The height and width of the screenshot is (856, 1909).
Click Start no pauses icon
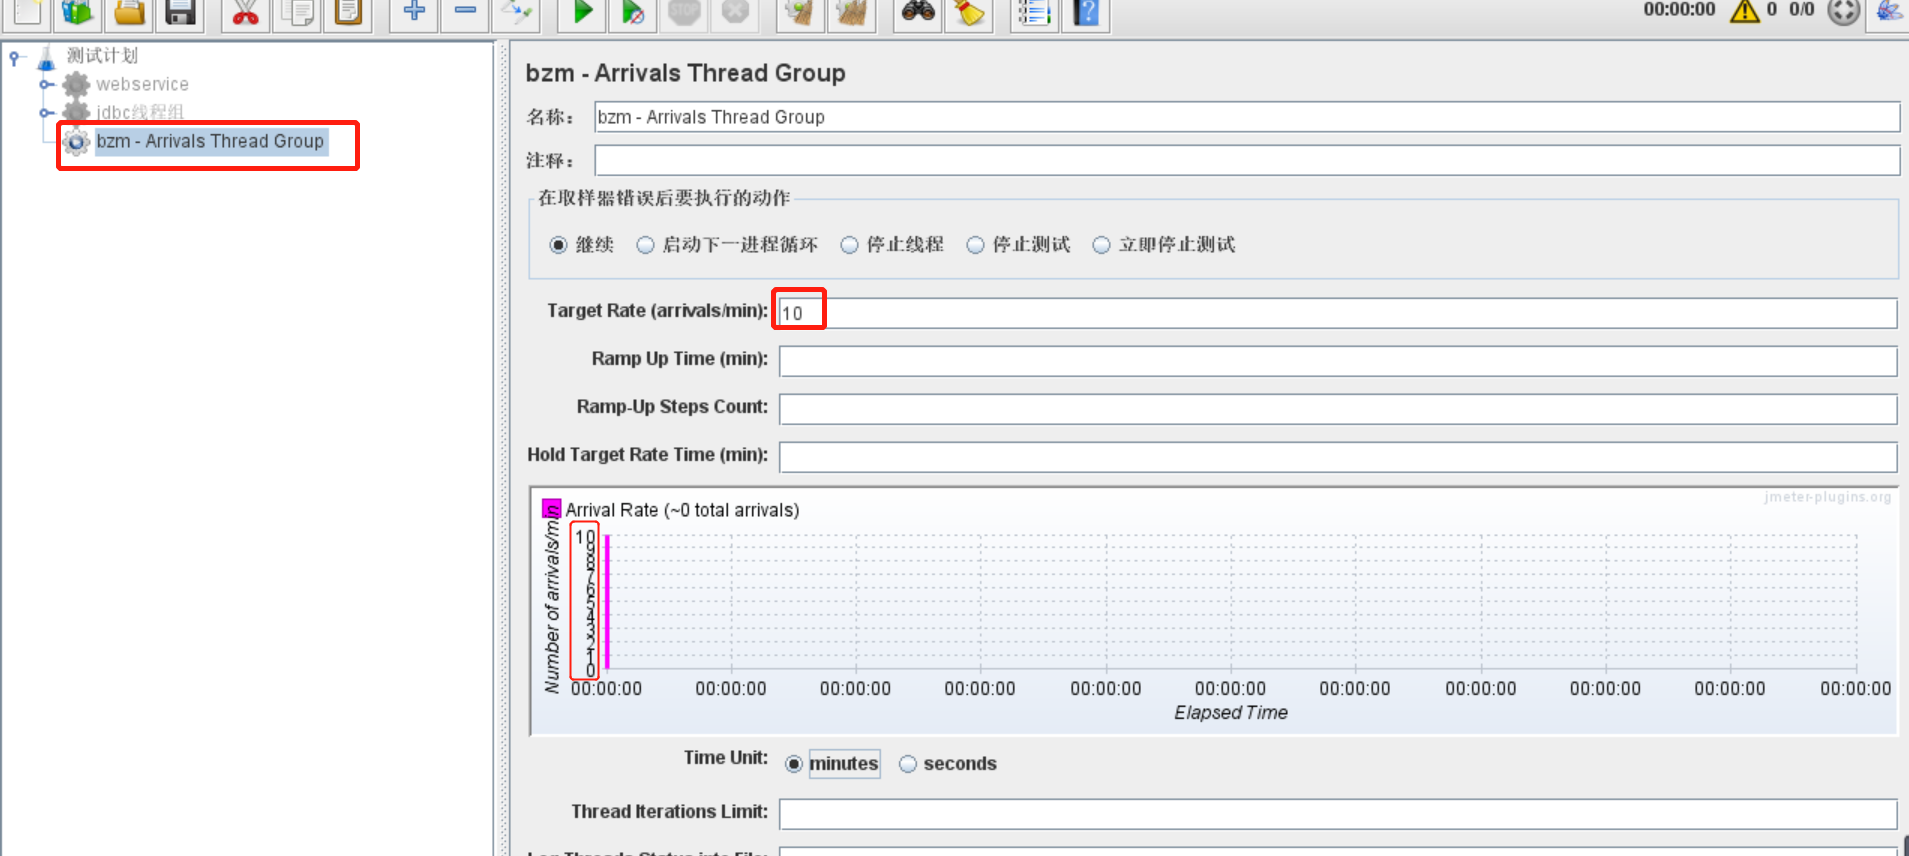pos(633,12)
